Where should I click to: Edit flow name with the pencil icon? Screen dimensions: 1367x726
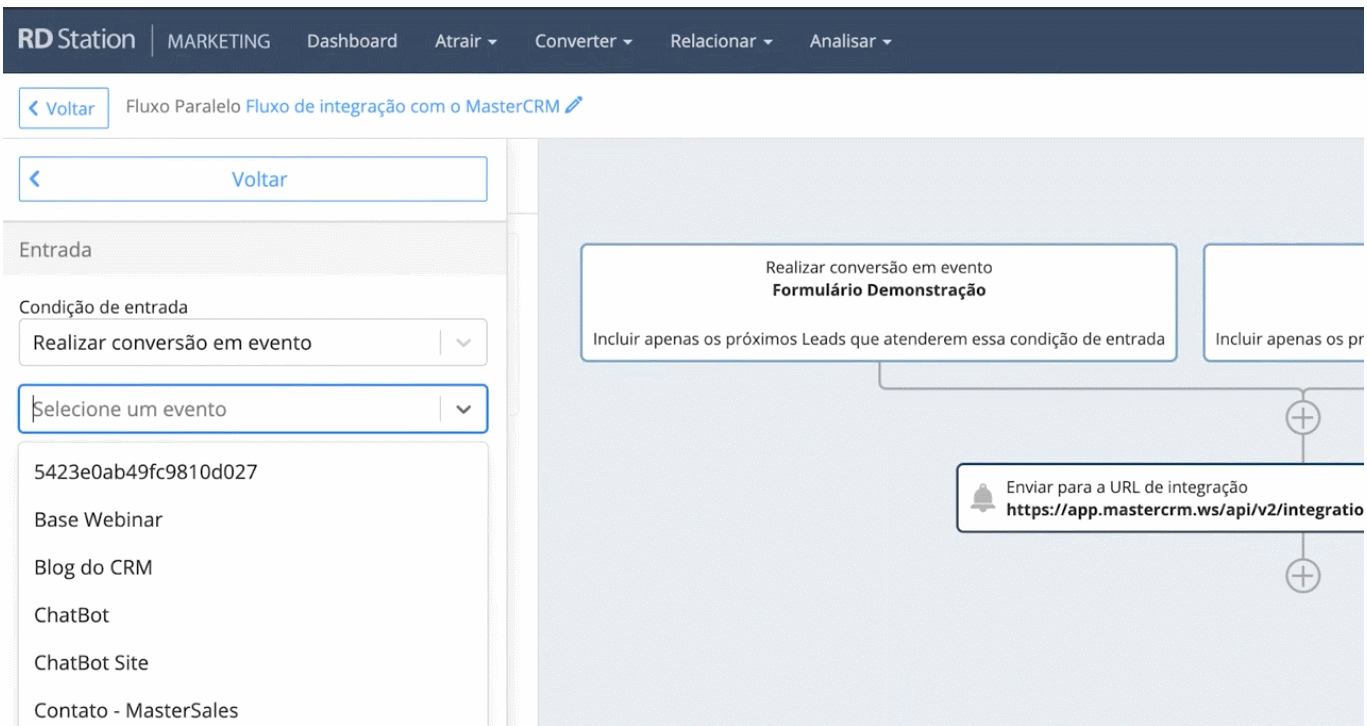pos(573,105)
